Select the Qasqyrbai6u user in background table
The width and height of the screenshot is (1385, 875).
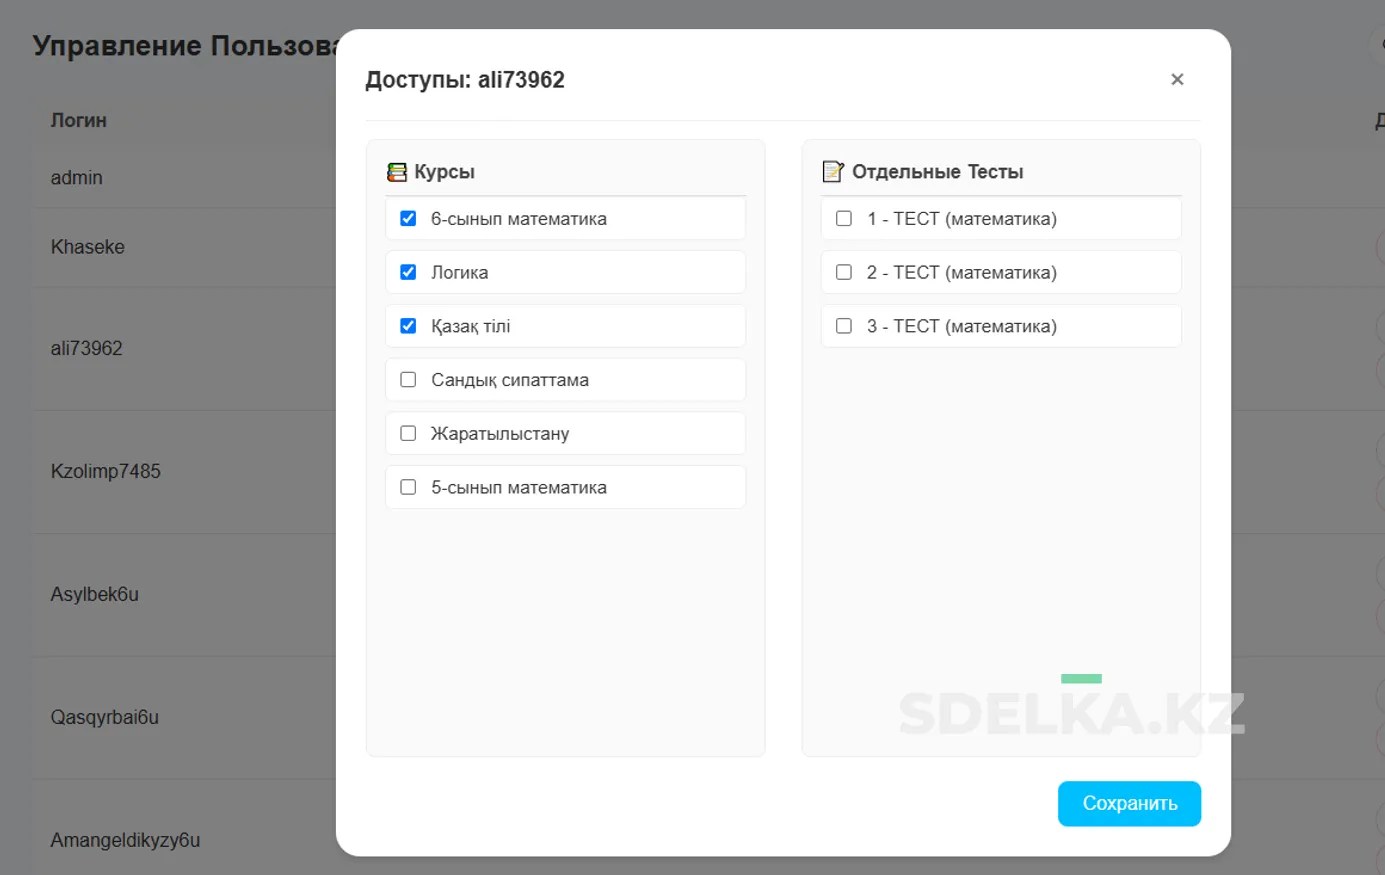(105, 717)
